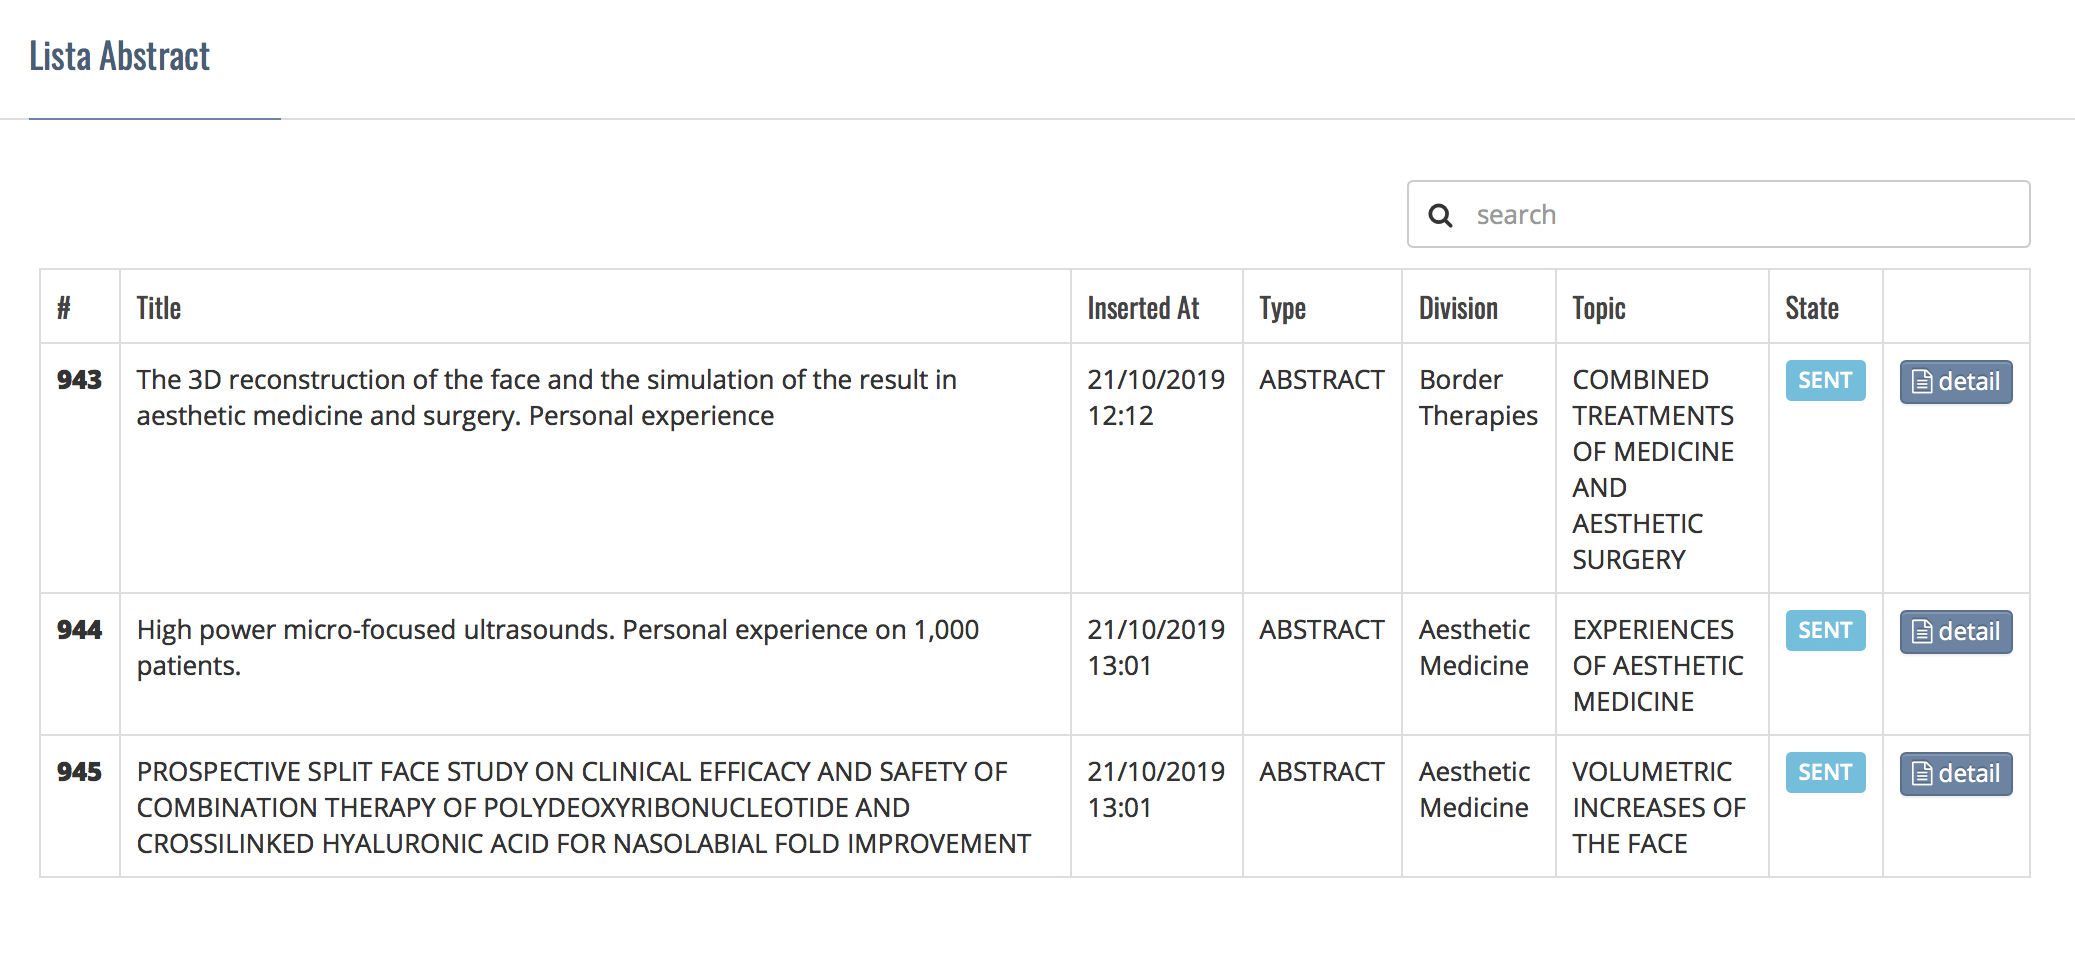Screen dimensions: 2075x965
Task: Click the SENT badge in row 943
Action: click(x=1825, y=381)
